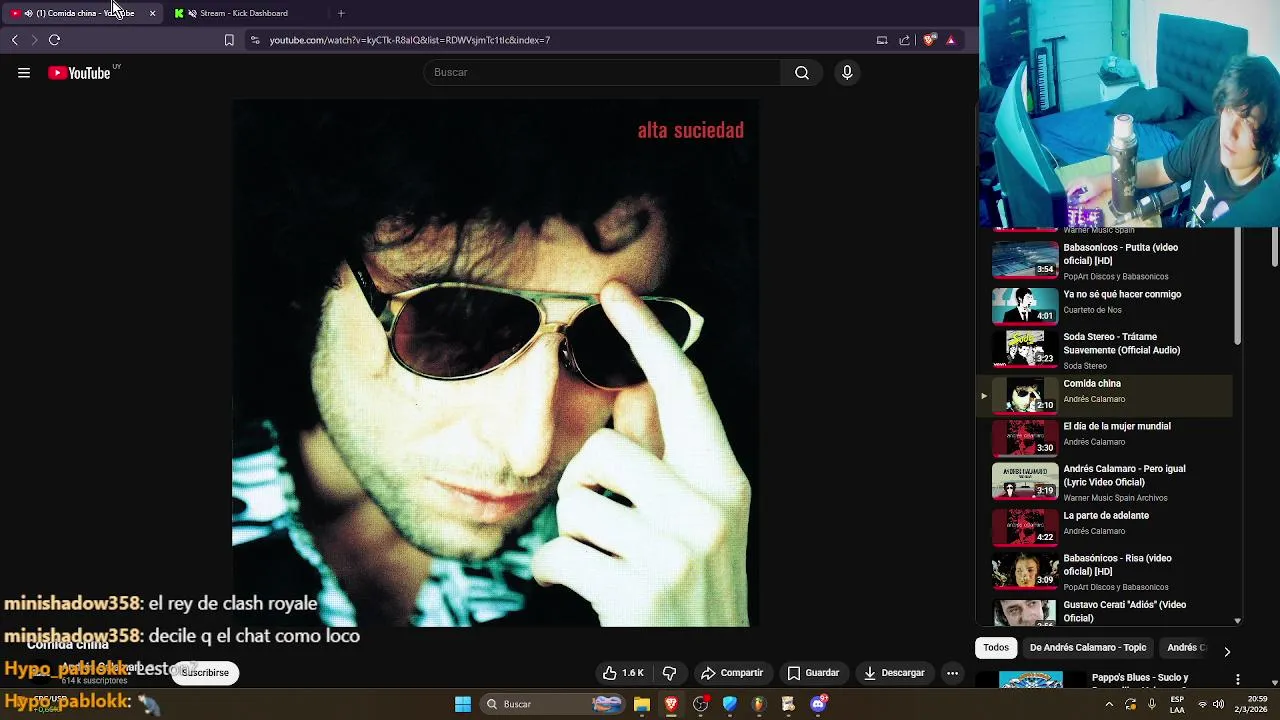
Task: Unmute the Stream - Kick Dashboard tab
Action: point(192,13)
